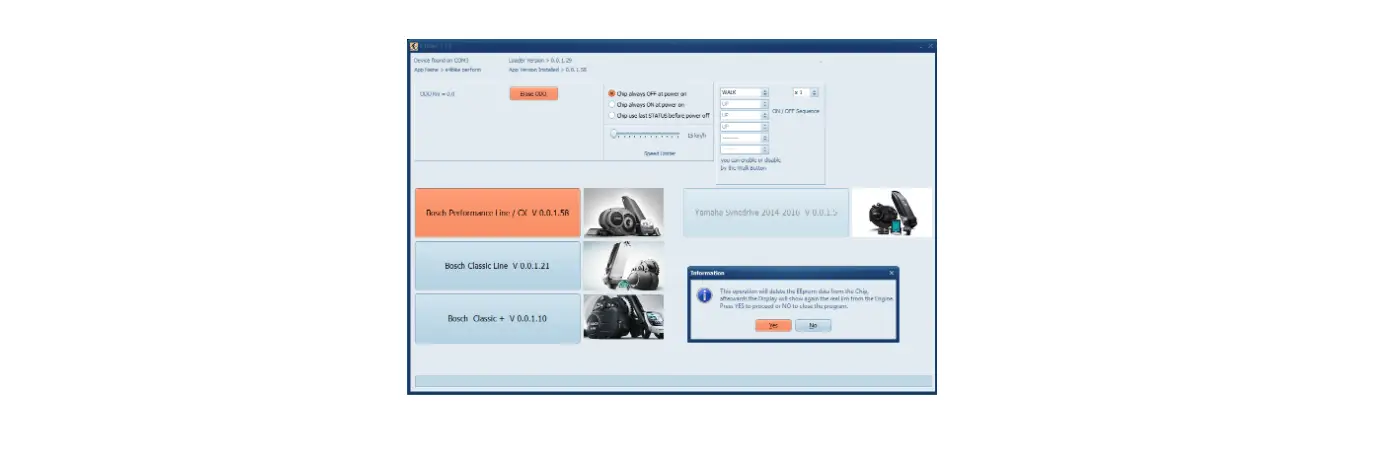The width and height of the screenshot is (1373, 454).
Task: Open the second UP sequence dropdown
Action: [x=744, y=115]
